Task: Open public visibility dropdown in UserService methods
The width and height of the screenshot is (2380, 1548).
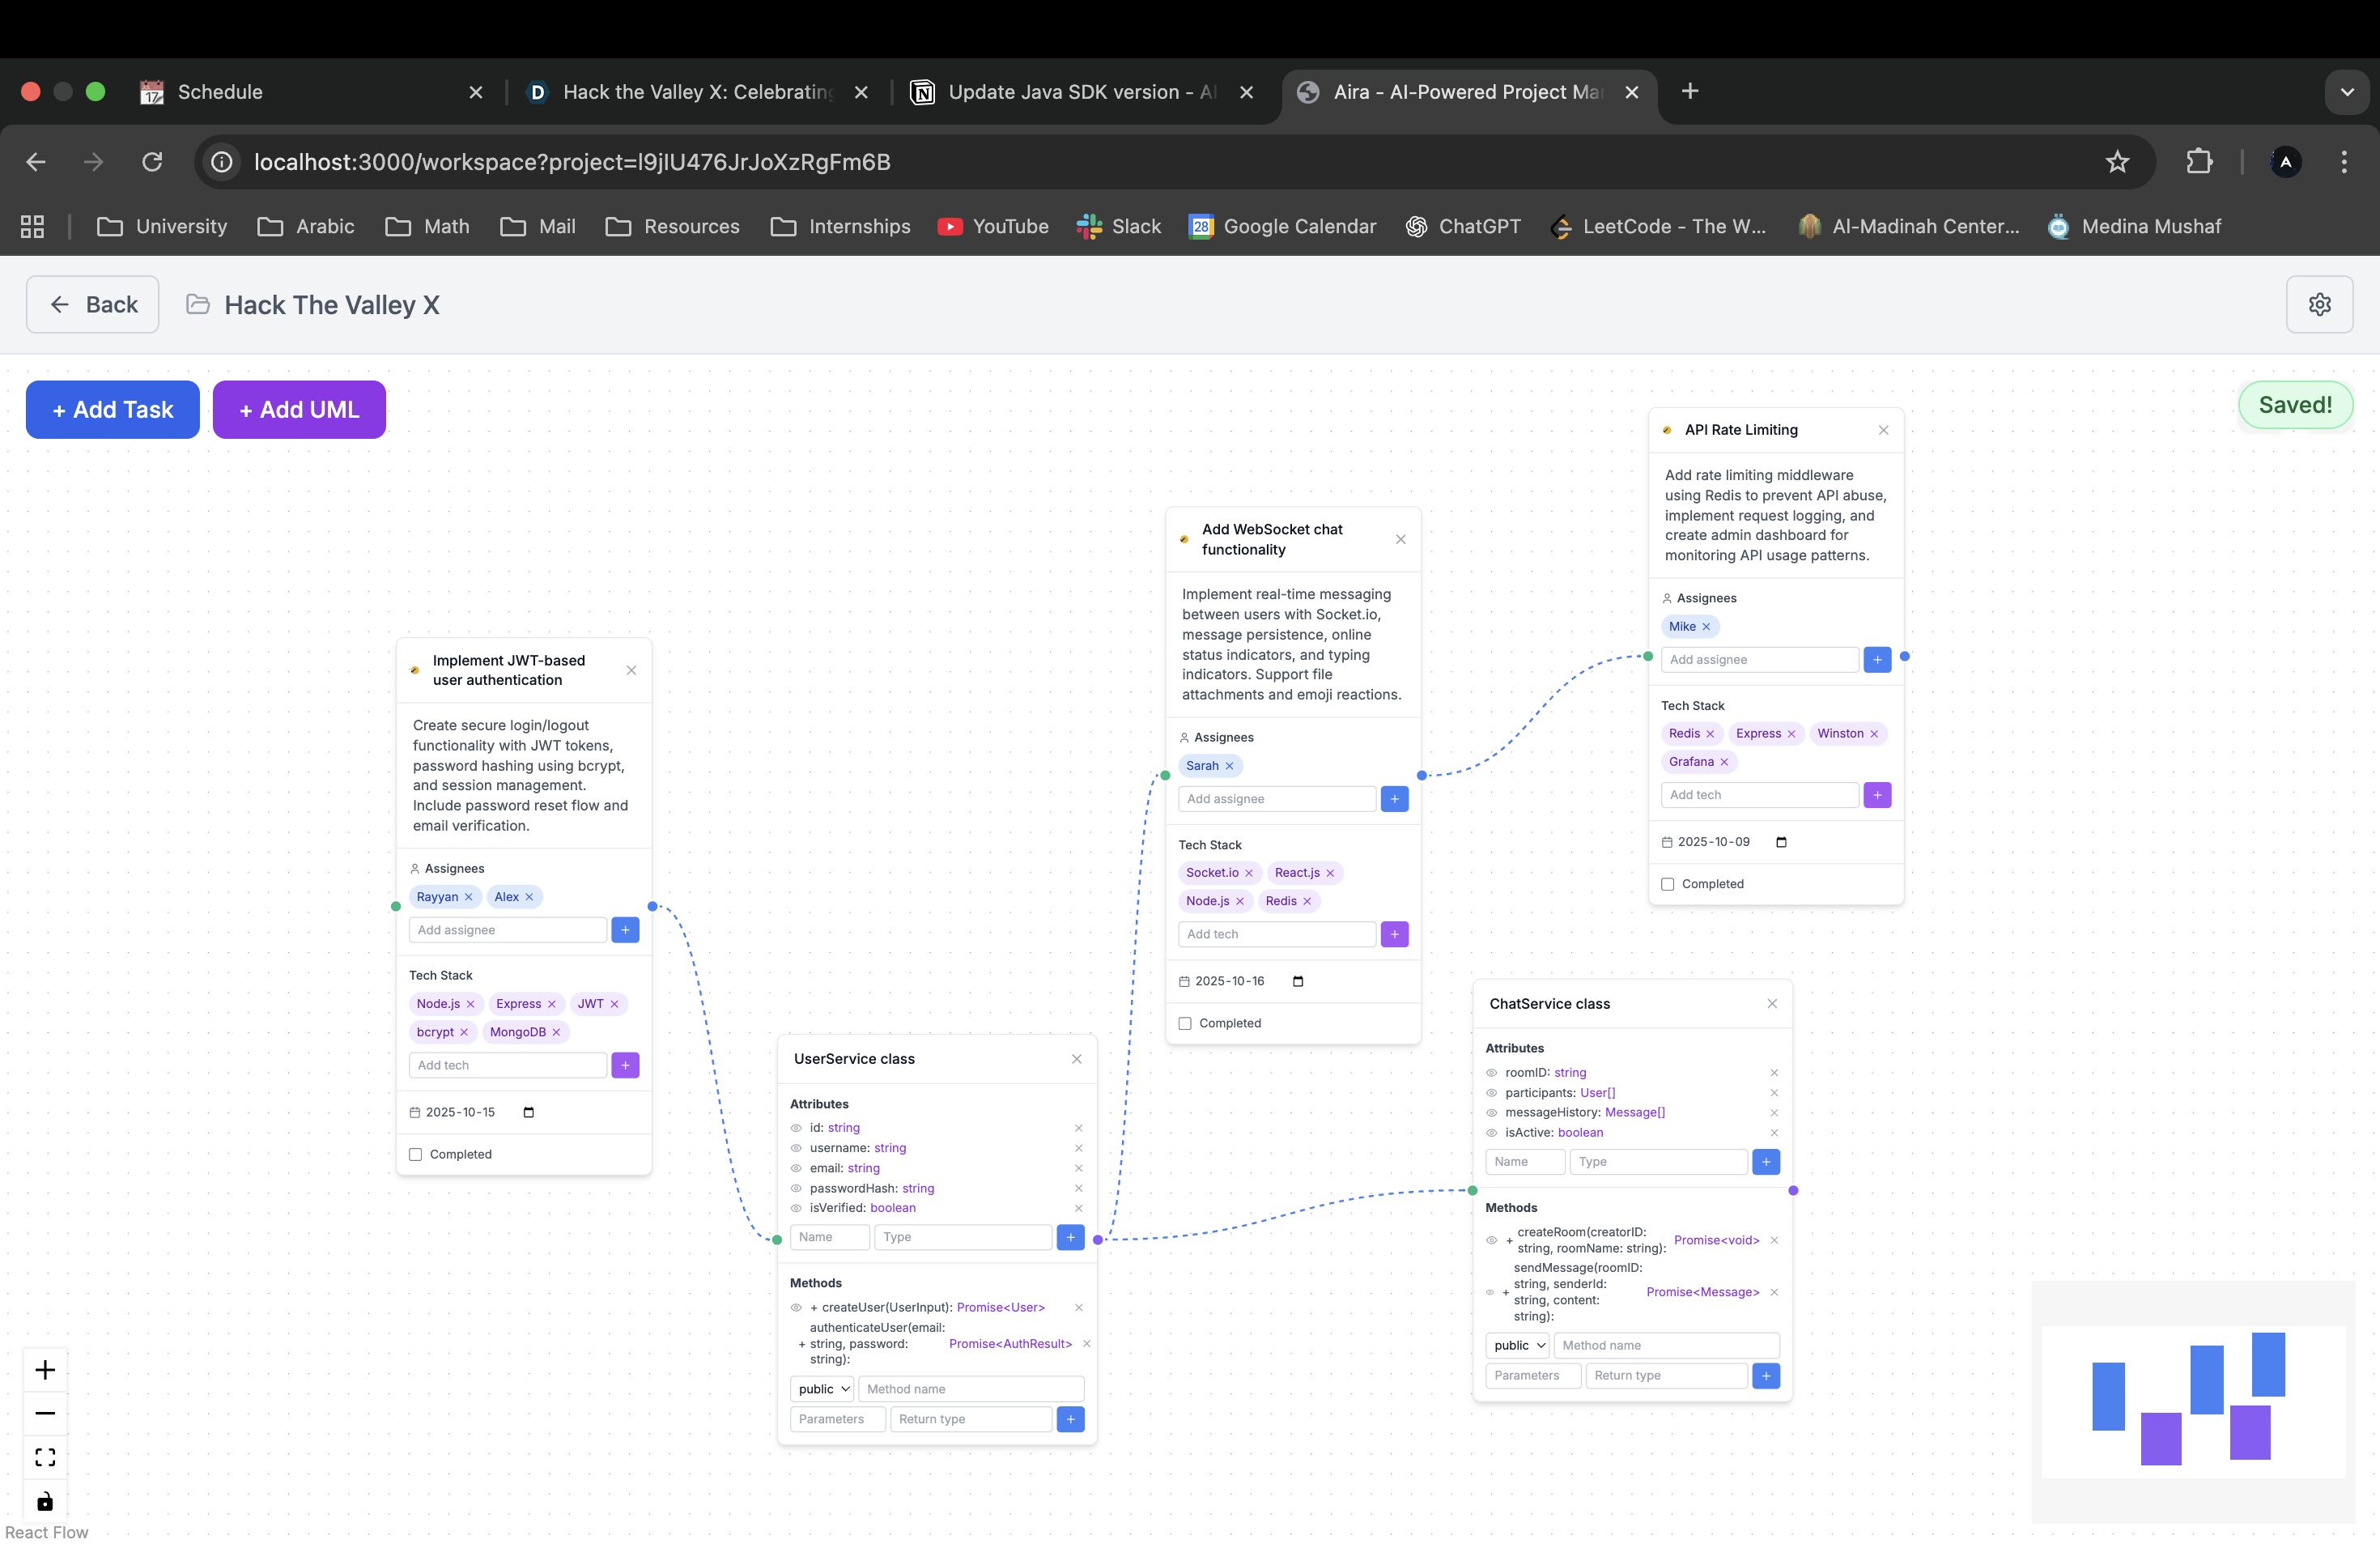Action: coord(823,1389)
